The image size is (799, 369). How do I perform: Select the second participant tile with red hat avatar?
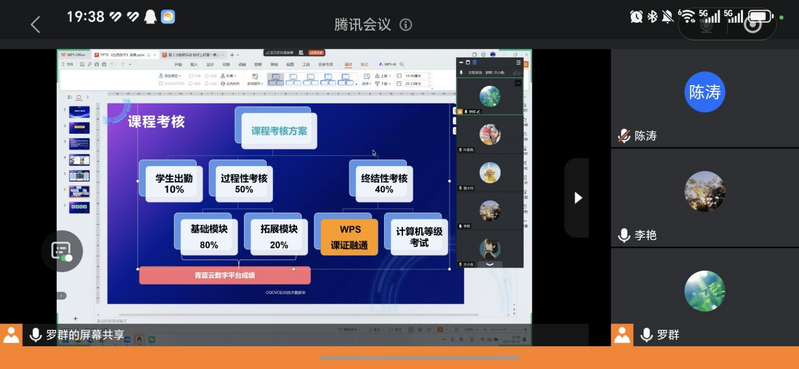point(490,134)
